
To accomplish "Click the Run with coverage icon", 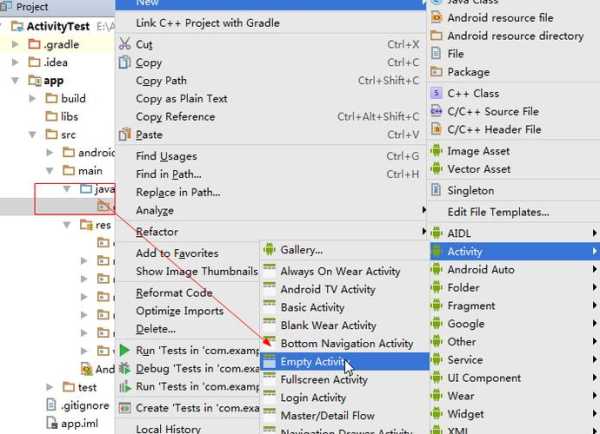I will coord(125,387).
